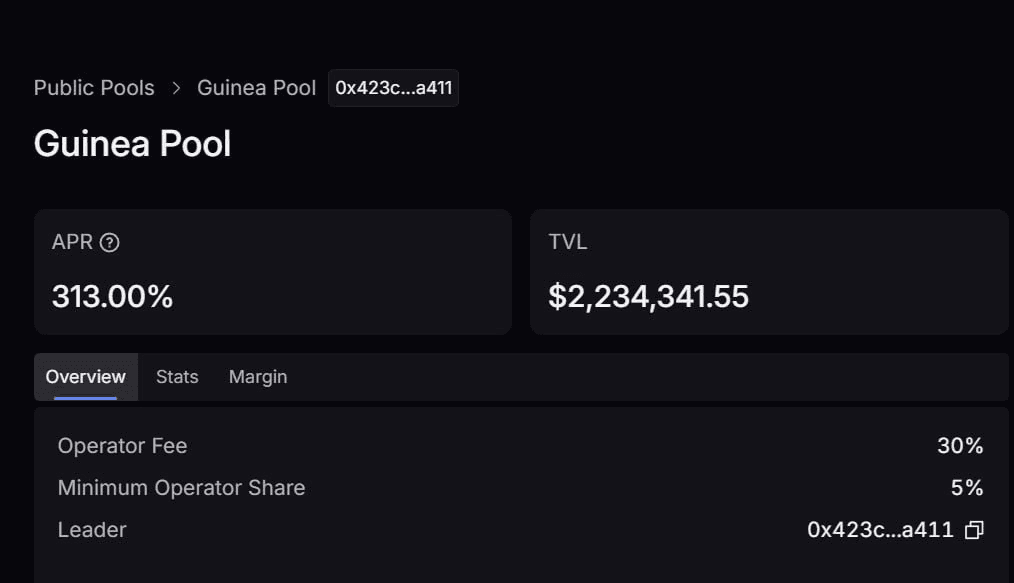
Task: Click the Leader row label
Action: [92, 530]
